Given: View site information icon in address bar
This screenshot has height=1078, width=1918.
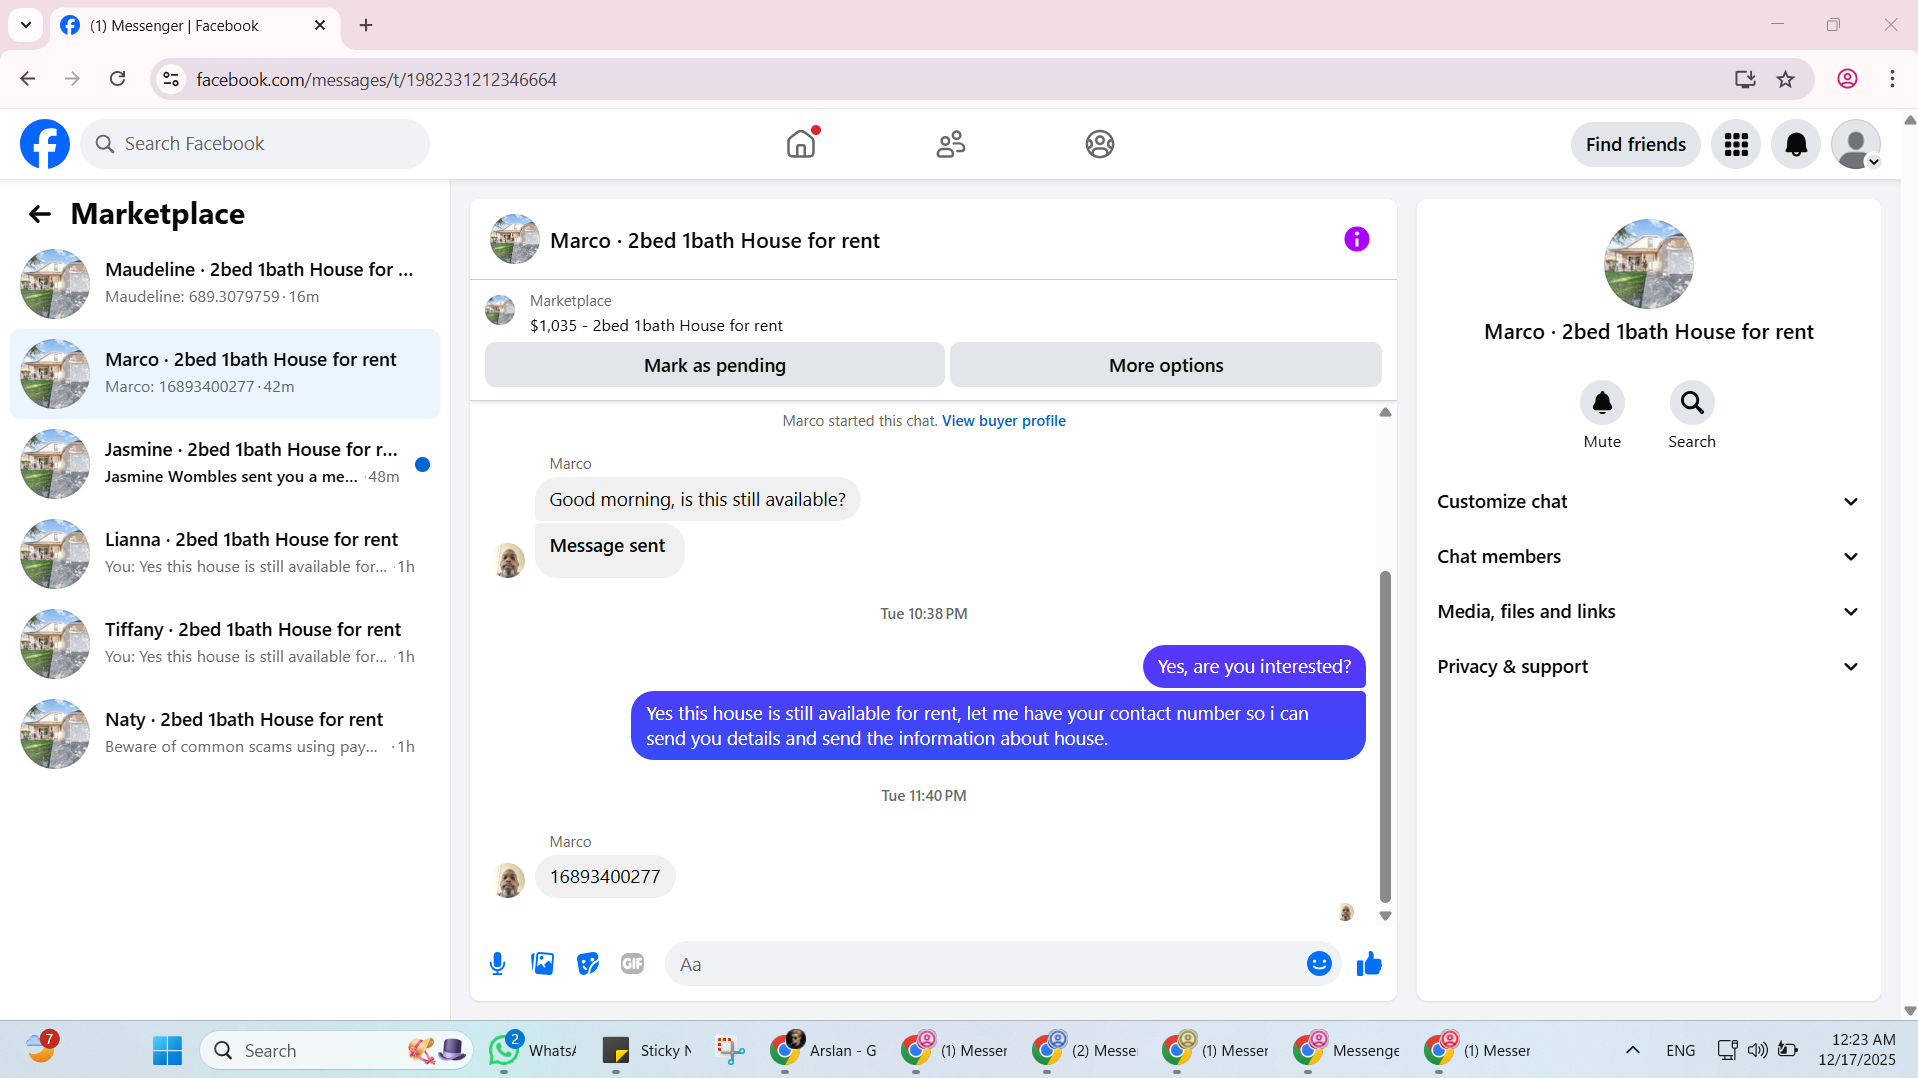Looking at the screenshot, I should coord(172,79).
